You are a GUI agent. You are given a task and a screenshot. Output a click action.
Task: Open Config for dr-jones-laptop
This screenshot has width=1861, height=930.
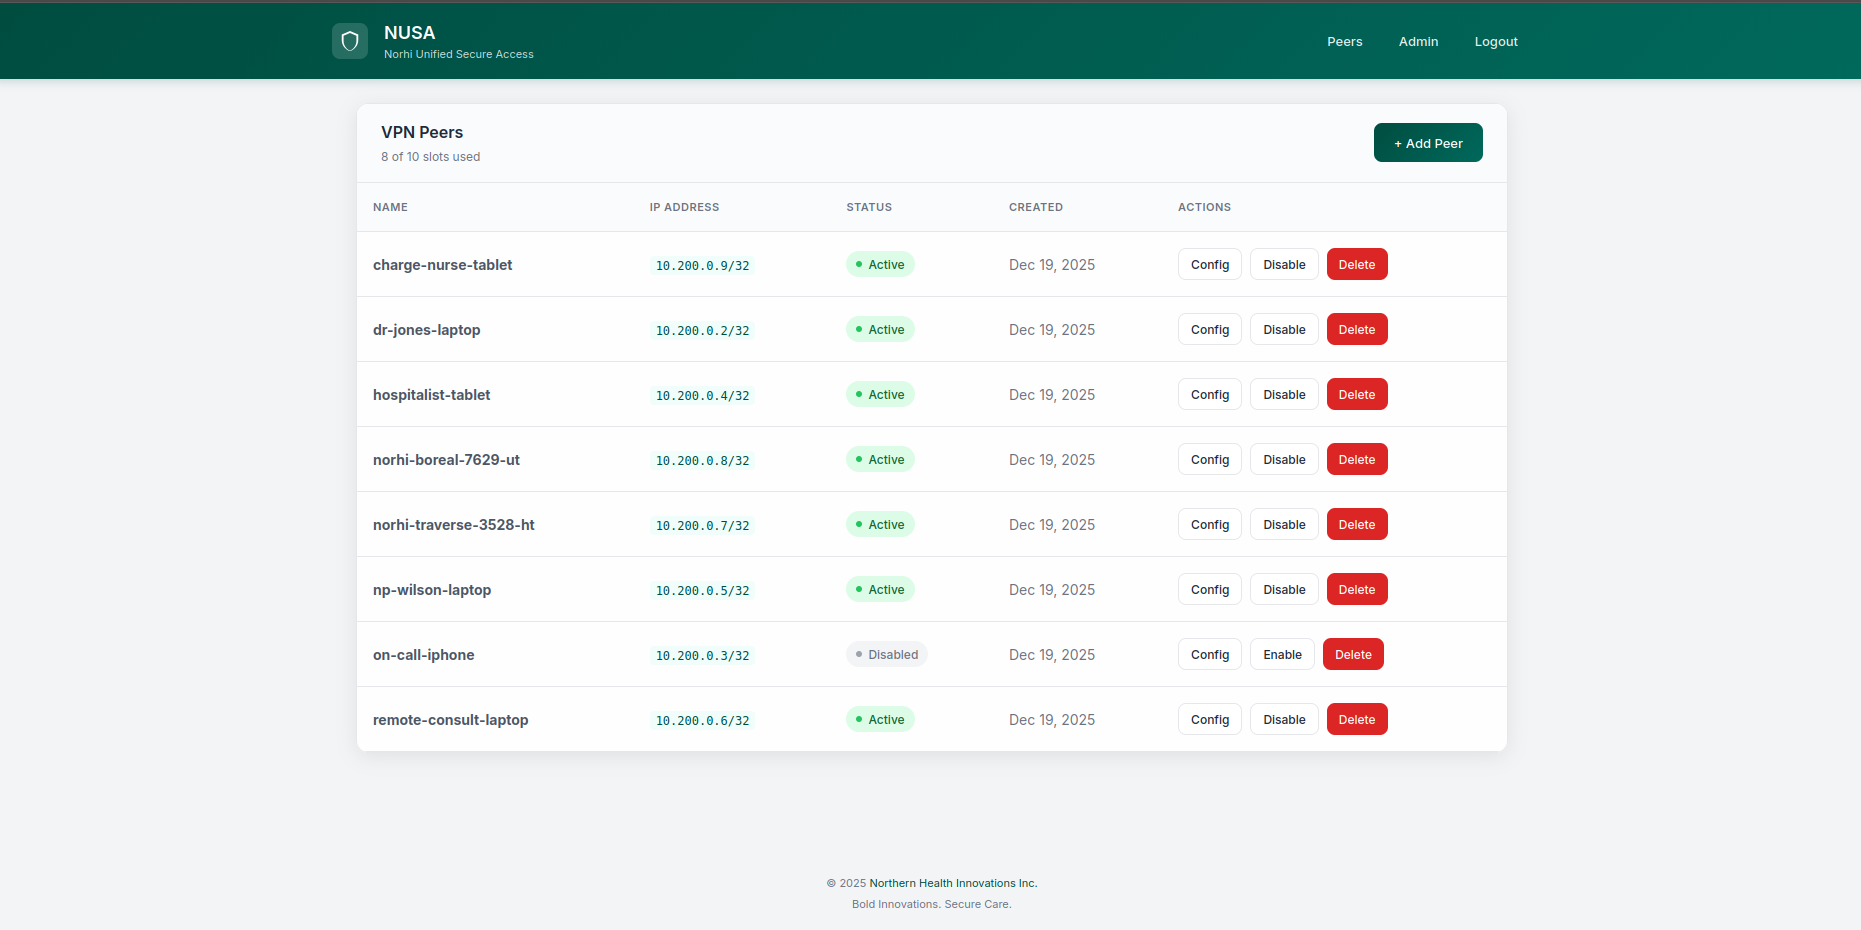[1209, 329]
